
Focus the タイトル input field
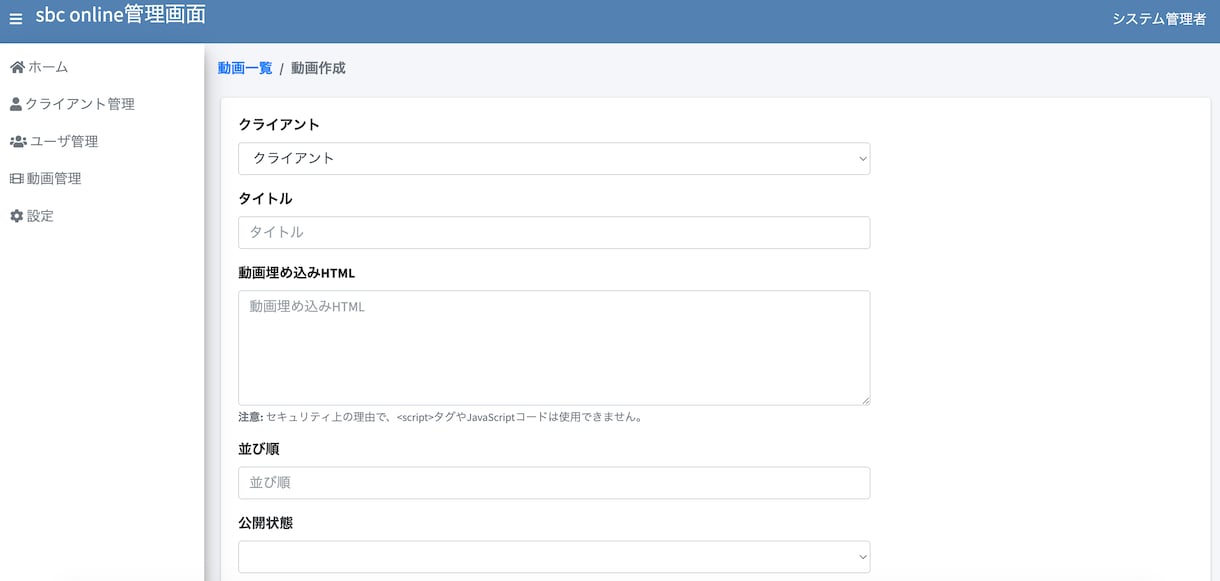(554, 232)
